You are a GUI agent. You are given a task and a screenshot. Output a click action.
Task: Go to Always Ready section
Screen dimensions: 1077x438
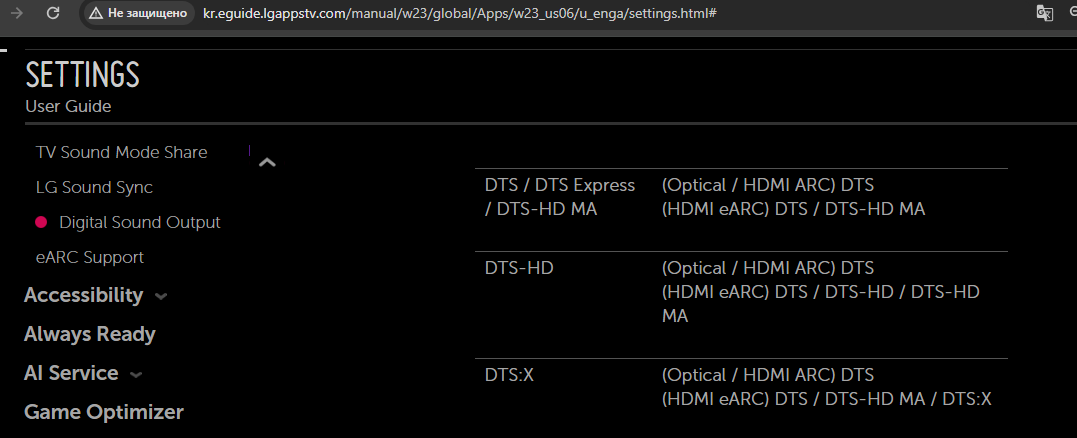pyautogui.click(x=89, y=334)
